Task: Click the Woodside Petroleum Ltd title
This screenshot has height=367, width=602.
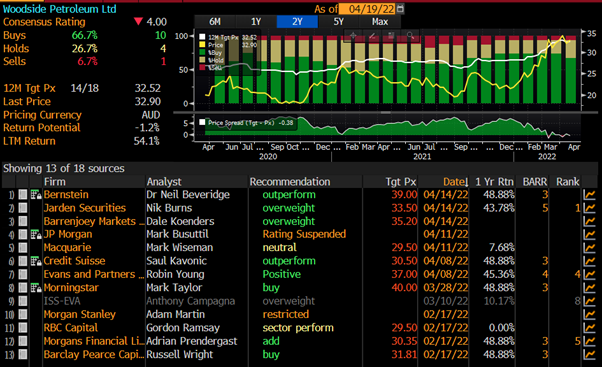Action: (60, 9)
